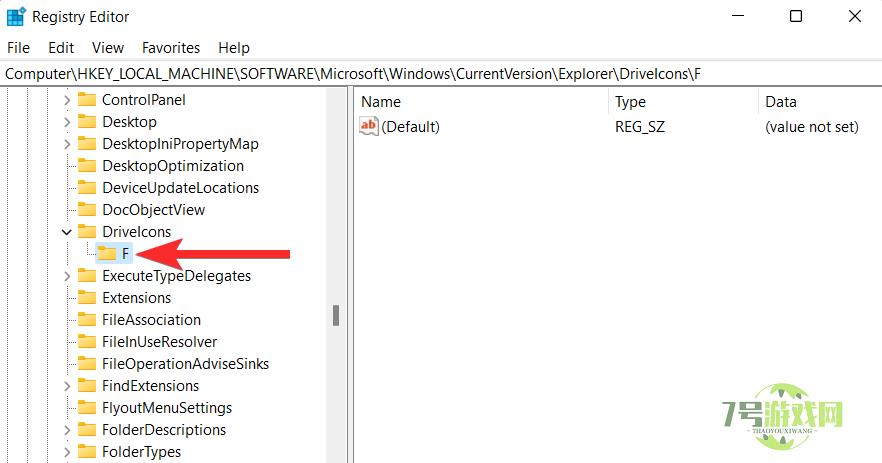
Task: Select the DesktopIniPropertyMap key label
Action: pos(181,144)
